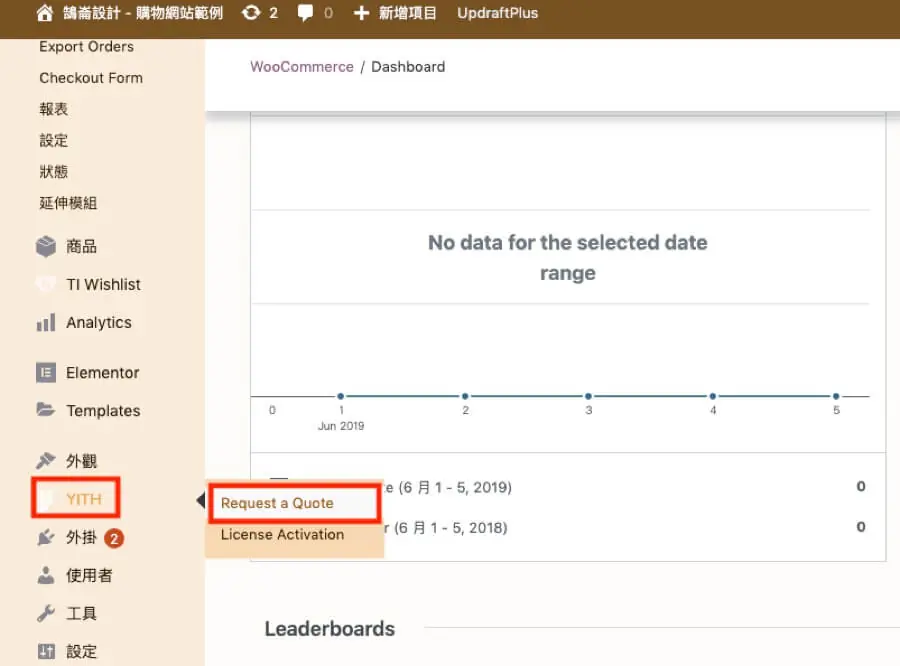Screen dimensions: 900x666
Task: Open Checkout Form in the sidebar
Action: [91, 78]
